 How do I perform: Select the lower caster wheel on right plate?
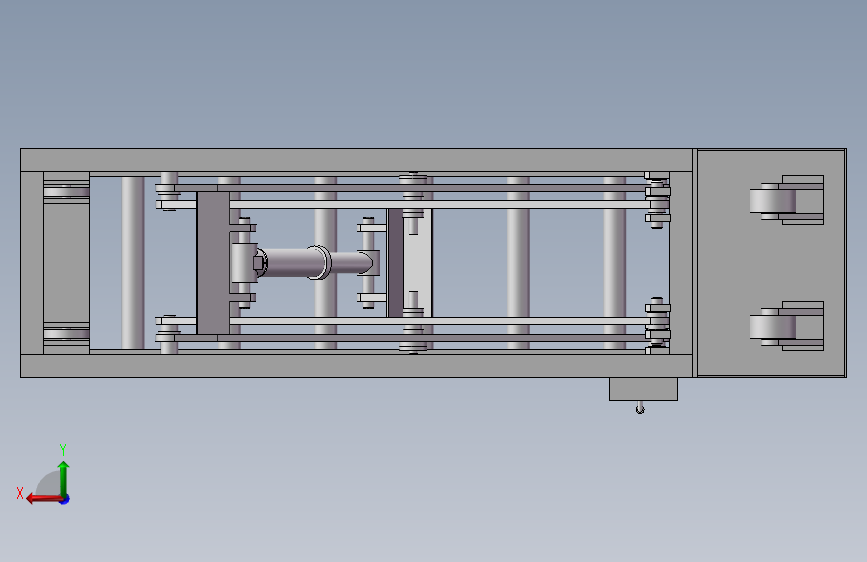point(773,327)
